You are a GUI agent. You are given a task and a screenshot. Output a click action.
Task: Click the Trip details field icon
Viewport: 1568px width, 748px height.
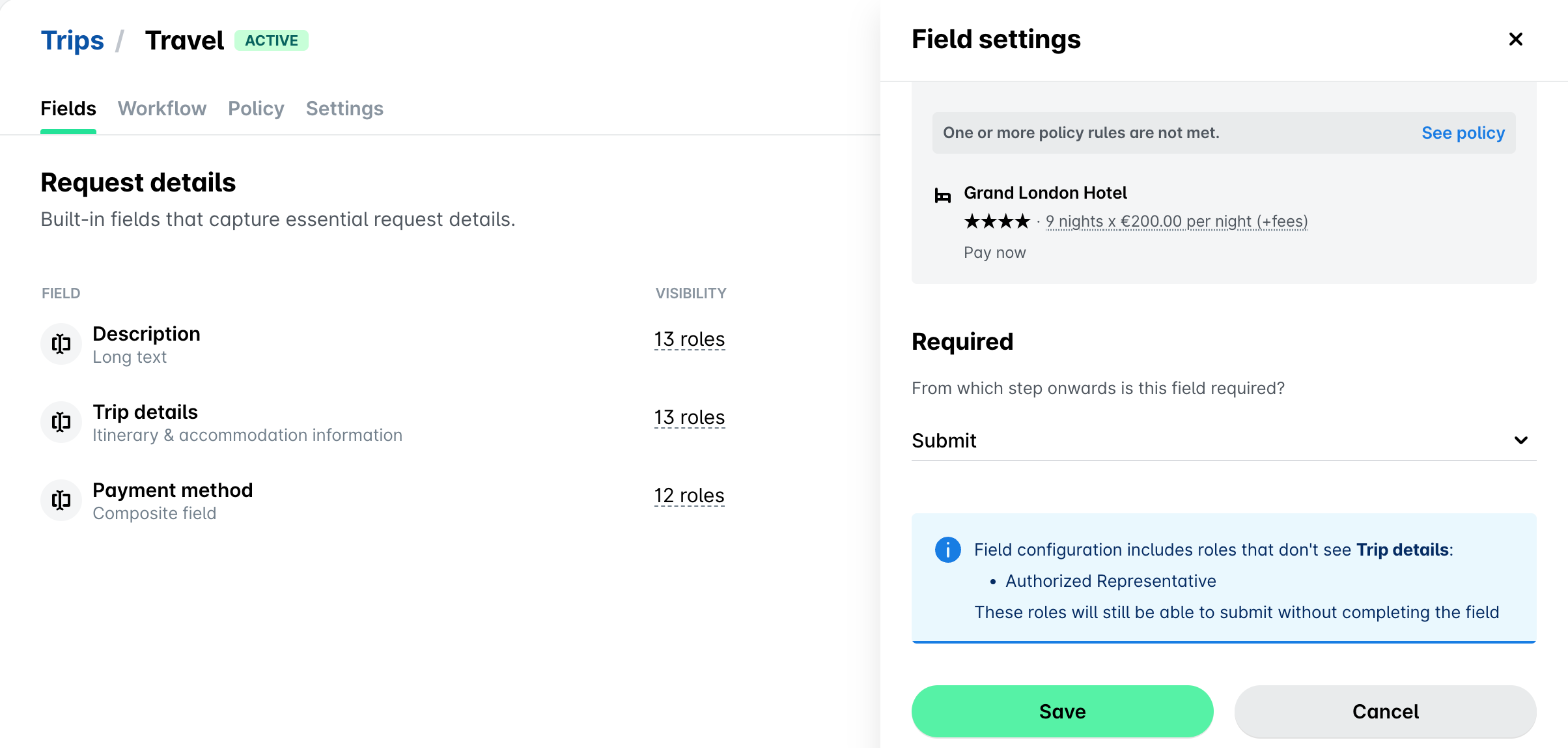61,422
